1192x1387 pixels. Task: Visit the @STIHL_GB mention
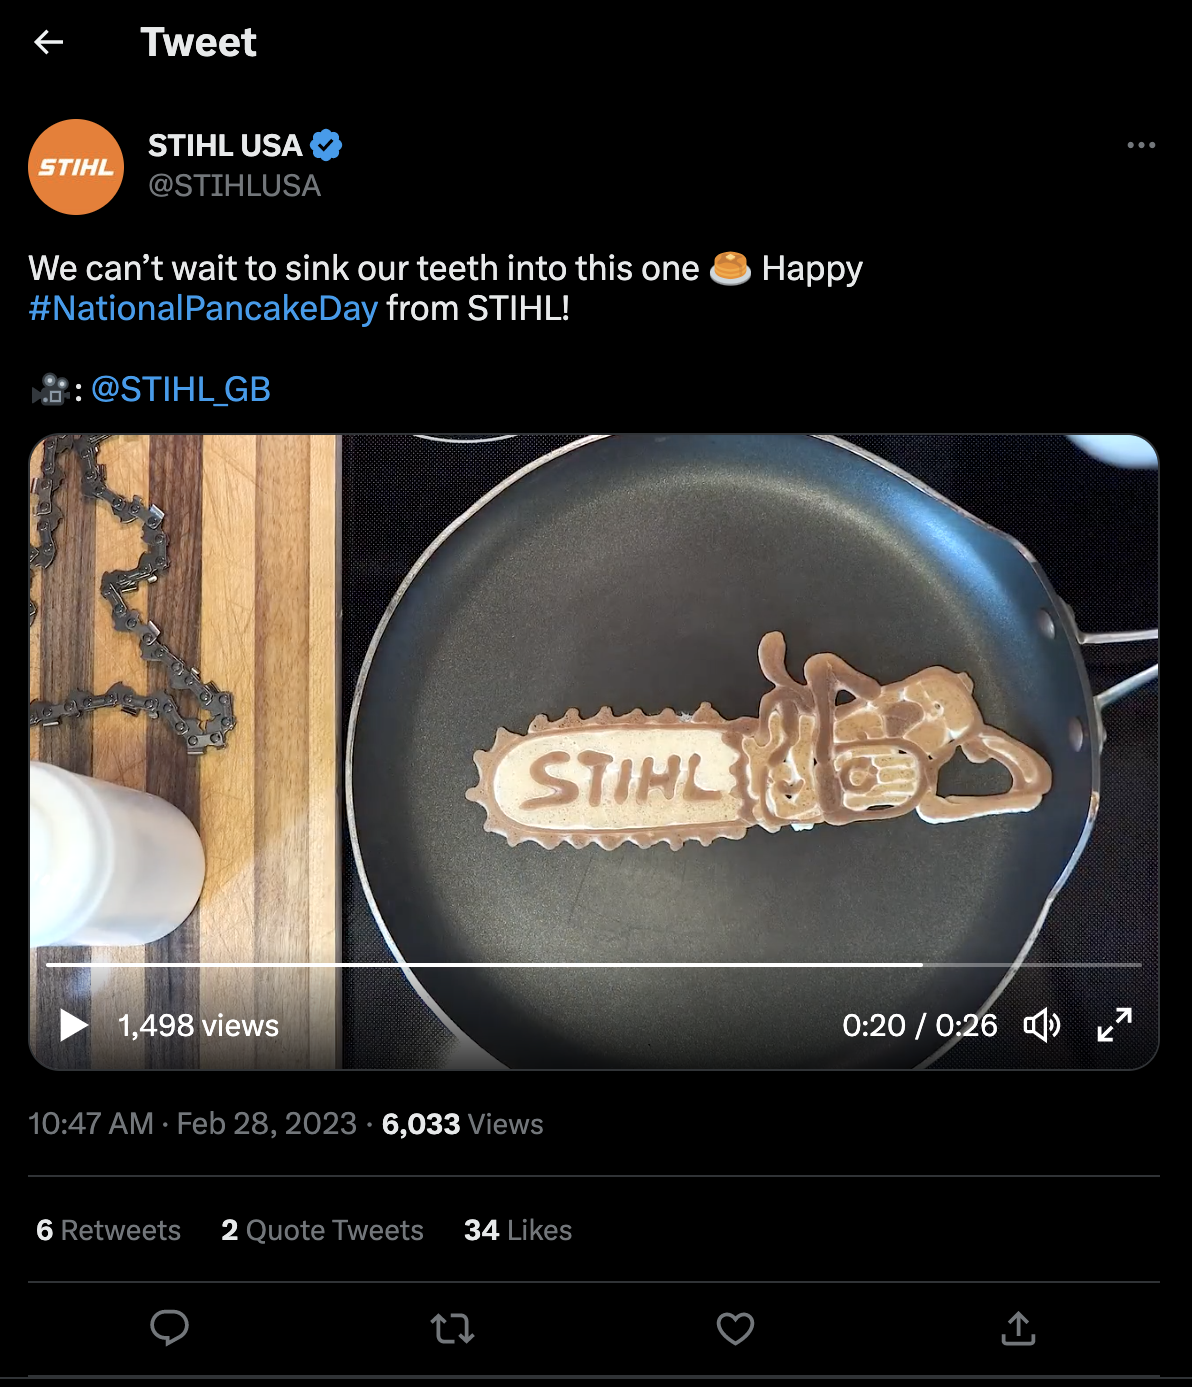[x=181, y=389]
